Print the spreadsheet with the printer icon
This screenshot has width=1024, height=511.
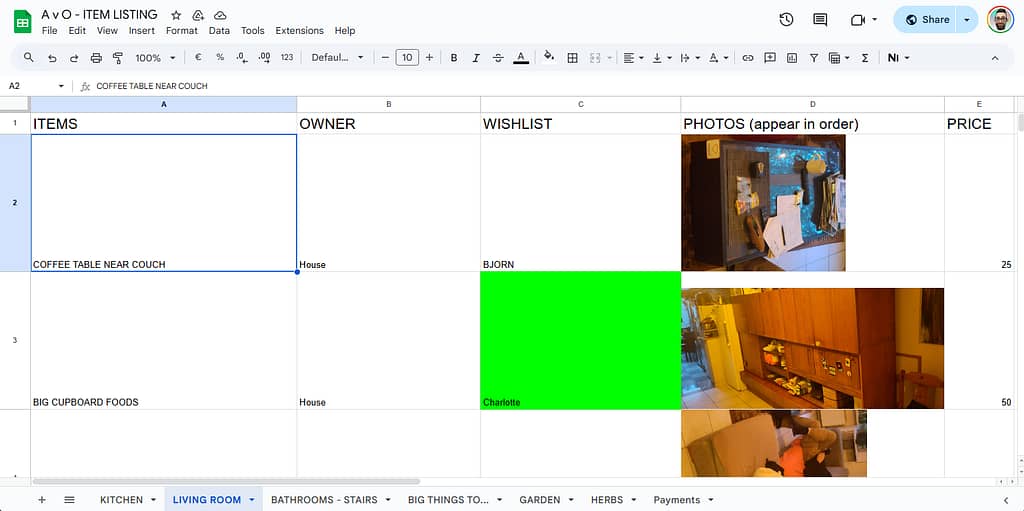coord(96,58)
